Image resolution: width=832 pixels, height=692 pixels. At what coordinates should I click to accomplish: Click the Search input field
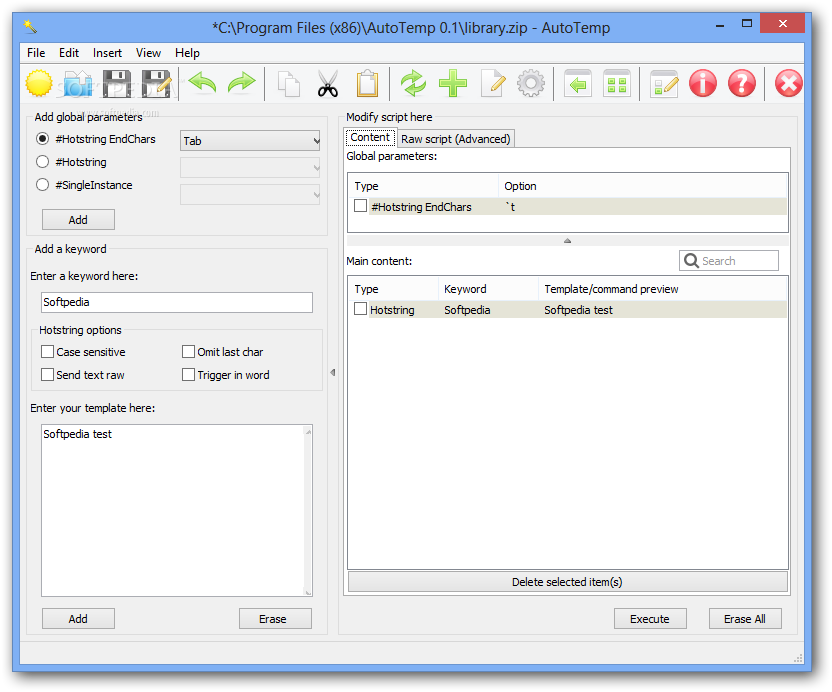point(729,261)
